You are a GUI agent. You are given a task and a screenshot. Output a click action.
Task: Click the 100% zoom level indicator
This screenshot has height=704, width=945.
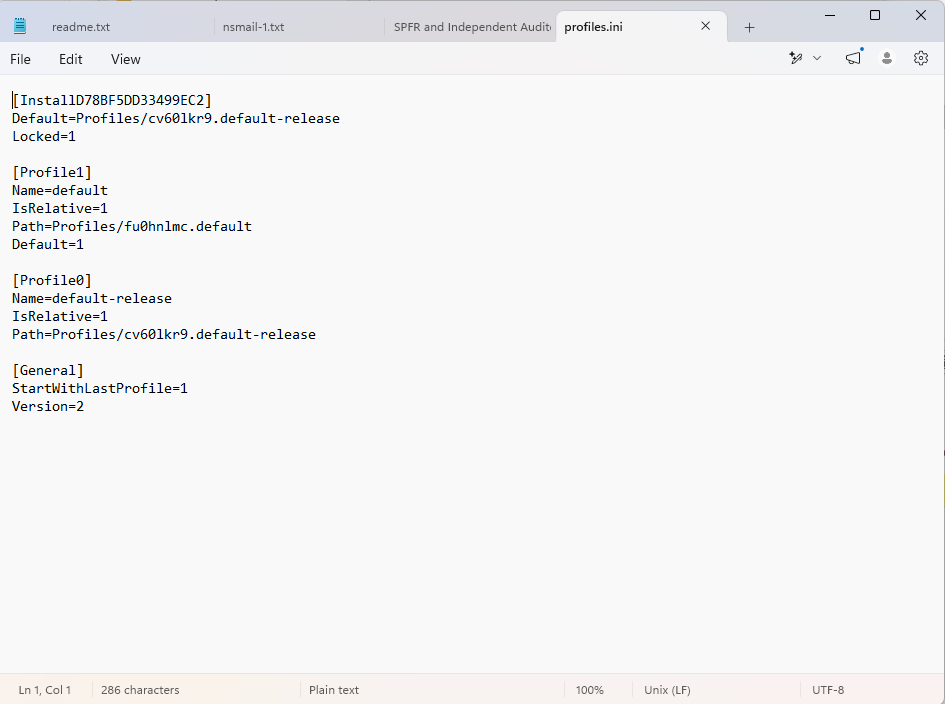point(589,690)
